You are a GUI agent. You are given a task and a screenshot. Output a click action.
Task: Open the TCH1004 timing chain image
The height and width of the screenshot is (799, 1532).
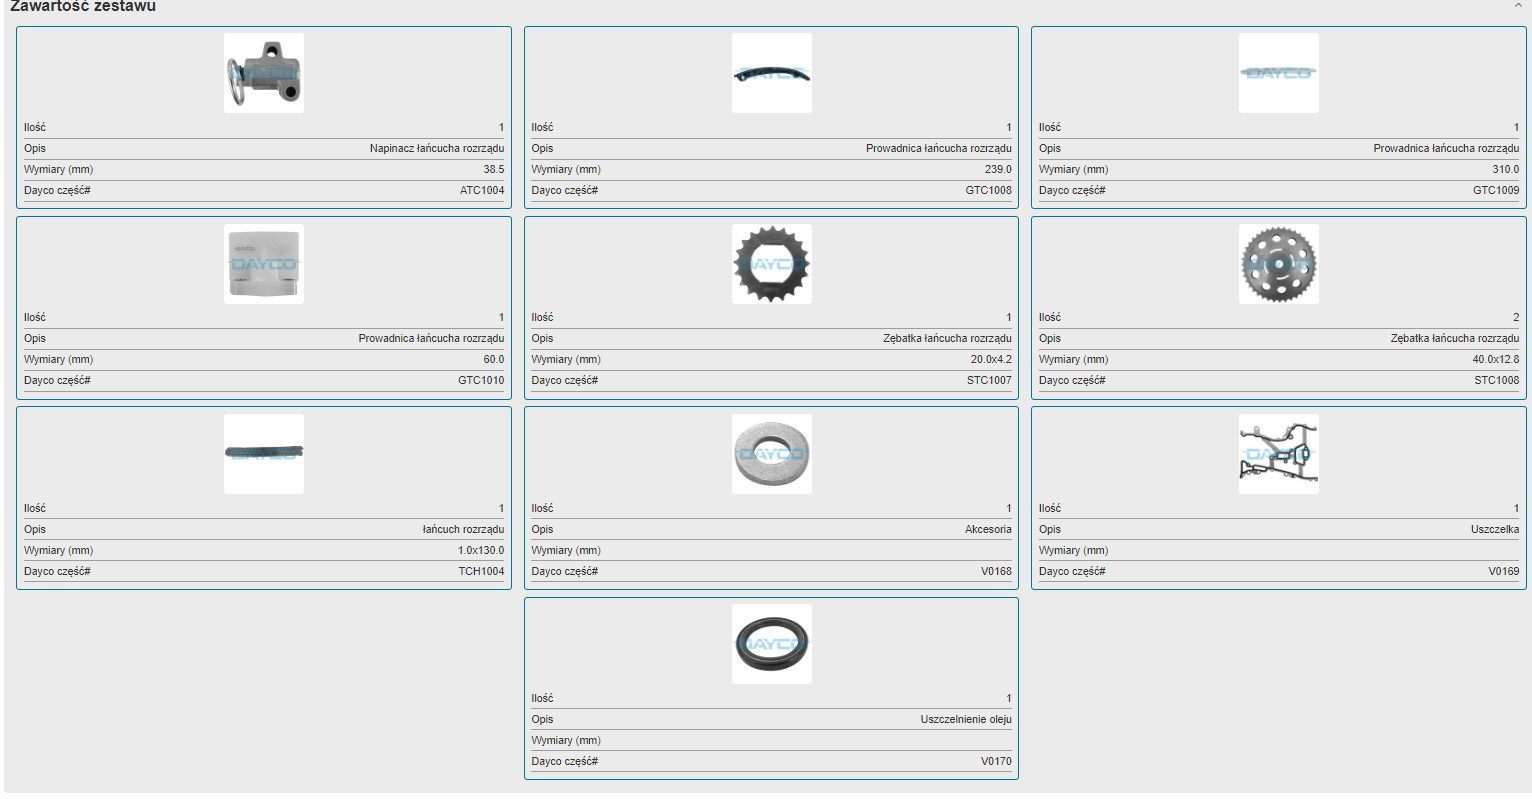264,454
